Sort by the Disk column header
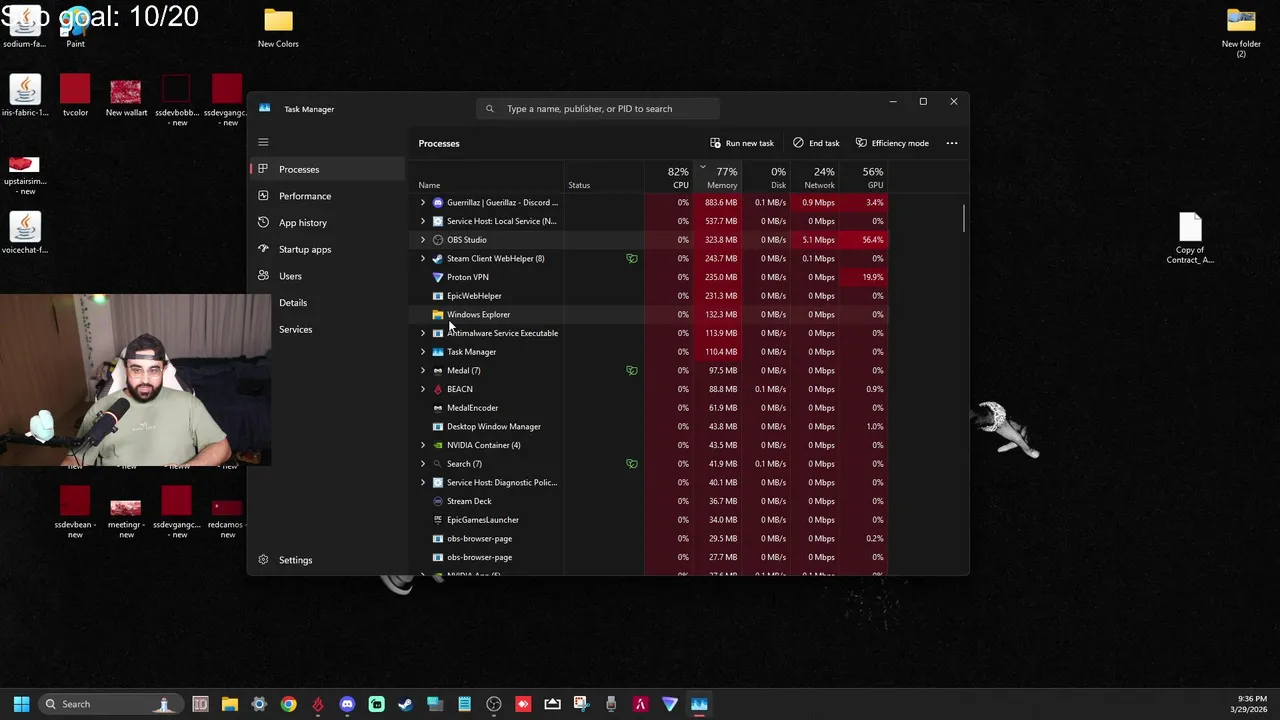1280x720 pixels. 767,177
